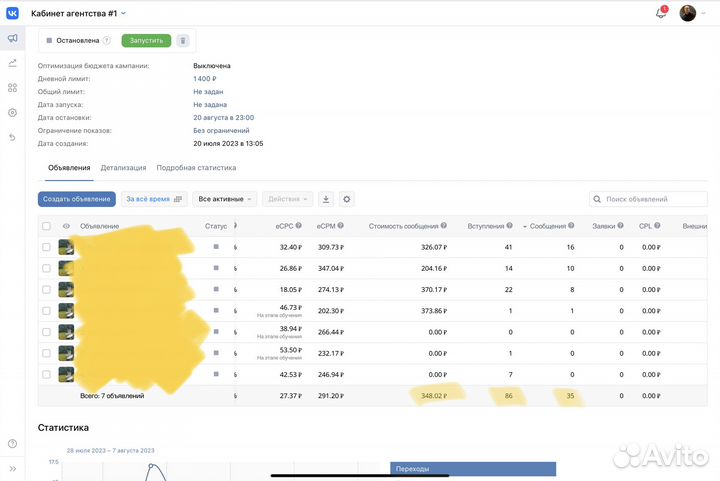Click the Создать объявление button

[77, 200]
